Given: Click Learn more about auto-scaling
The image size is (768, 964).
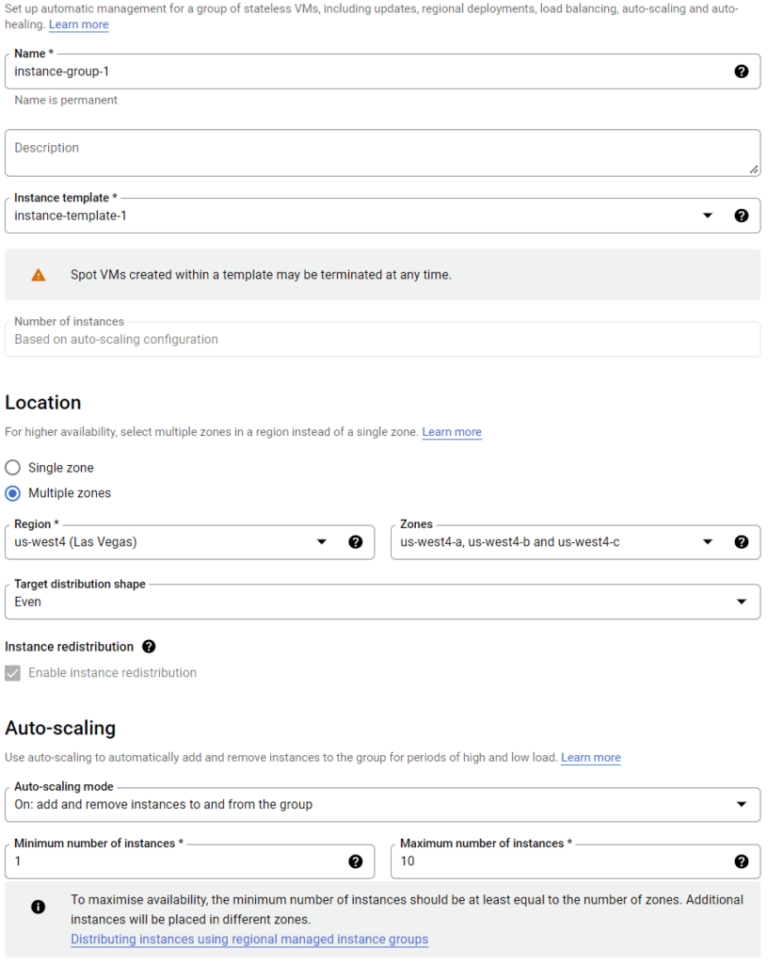Looking at the screenshot, I should pos(591,757).
